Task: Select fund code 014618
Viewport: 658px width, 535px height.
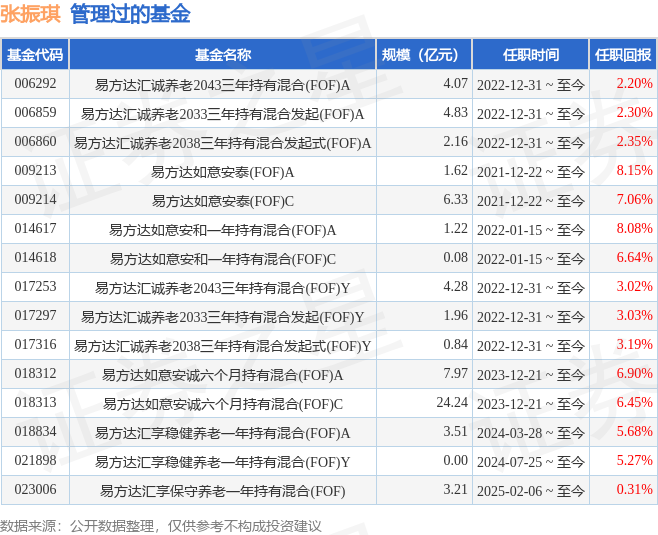Action: coord(35,257)
